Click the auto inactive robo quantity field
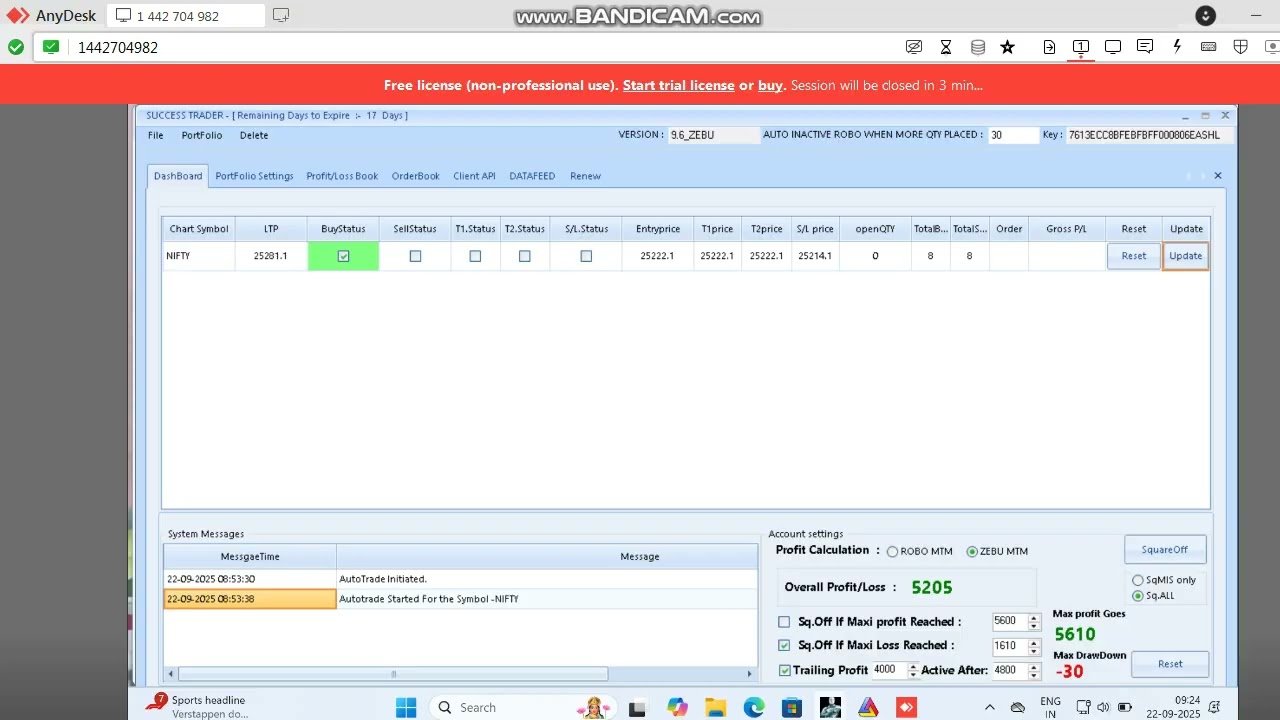This screenshot has width=1280, height=720. click(1013, 135)
